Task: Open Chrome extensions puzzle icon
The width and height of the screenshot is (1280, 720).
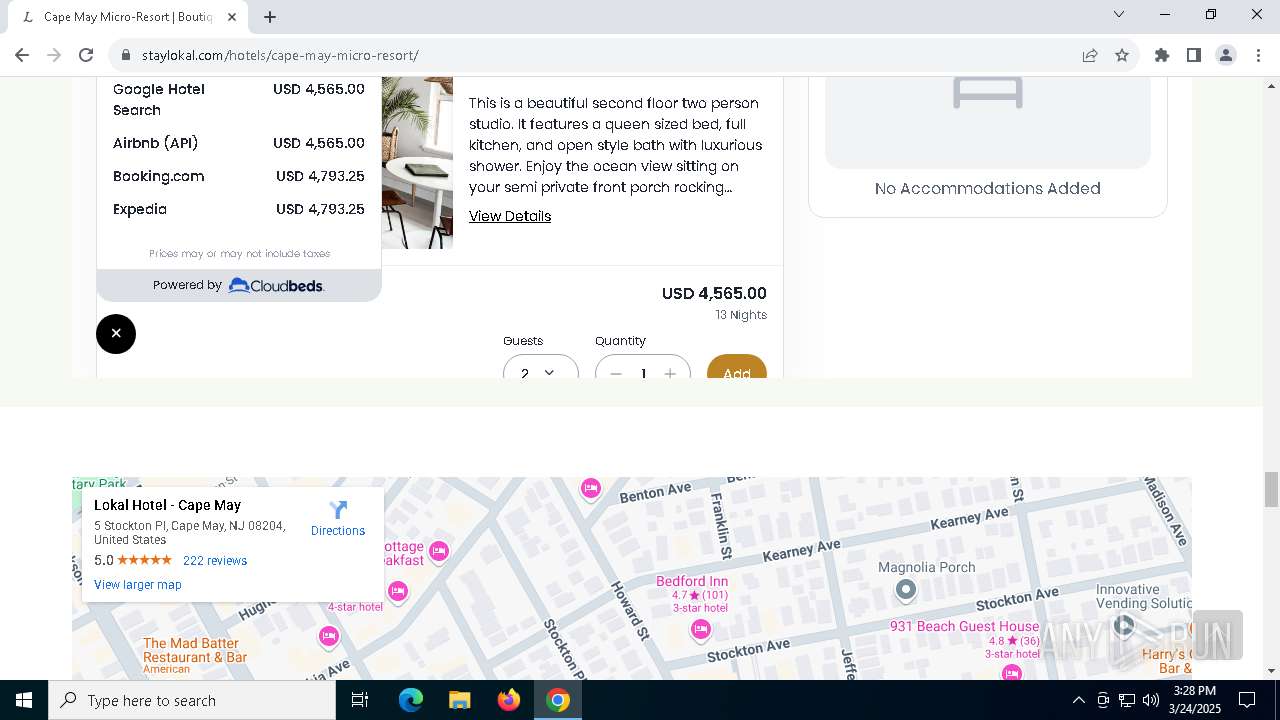Action: coord(1162,55)
